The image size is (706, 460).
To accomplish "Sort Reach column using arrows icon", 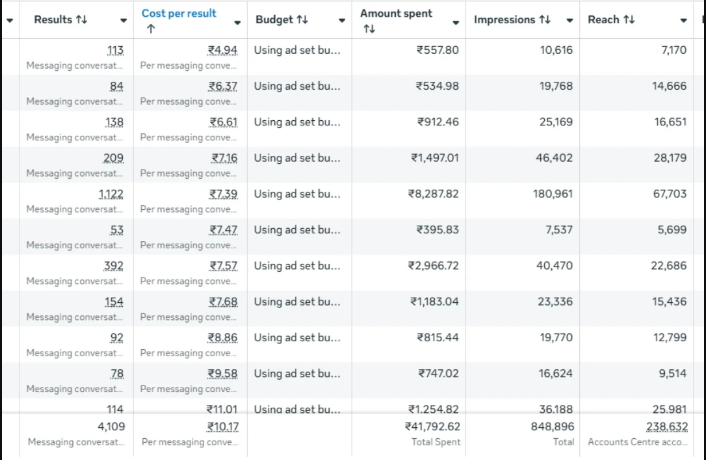I will point(629,19).
